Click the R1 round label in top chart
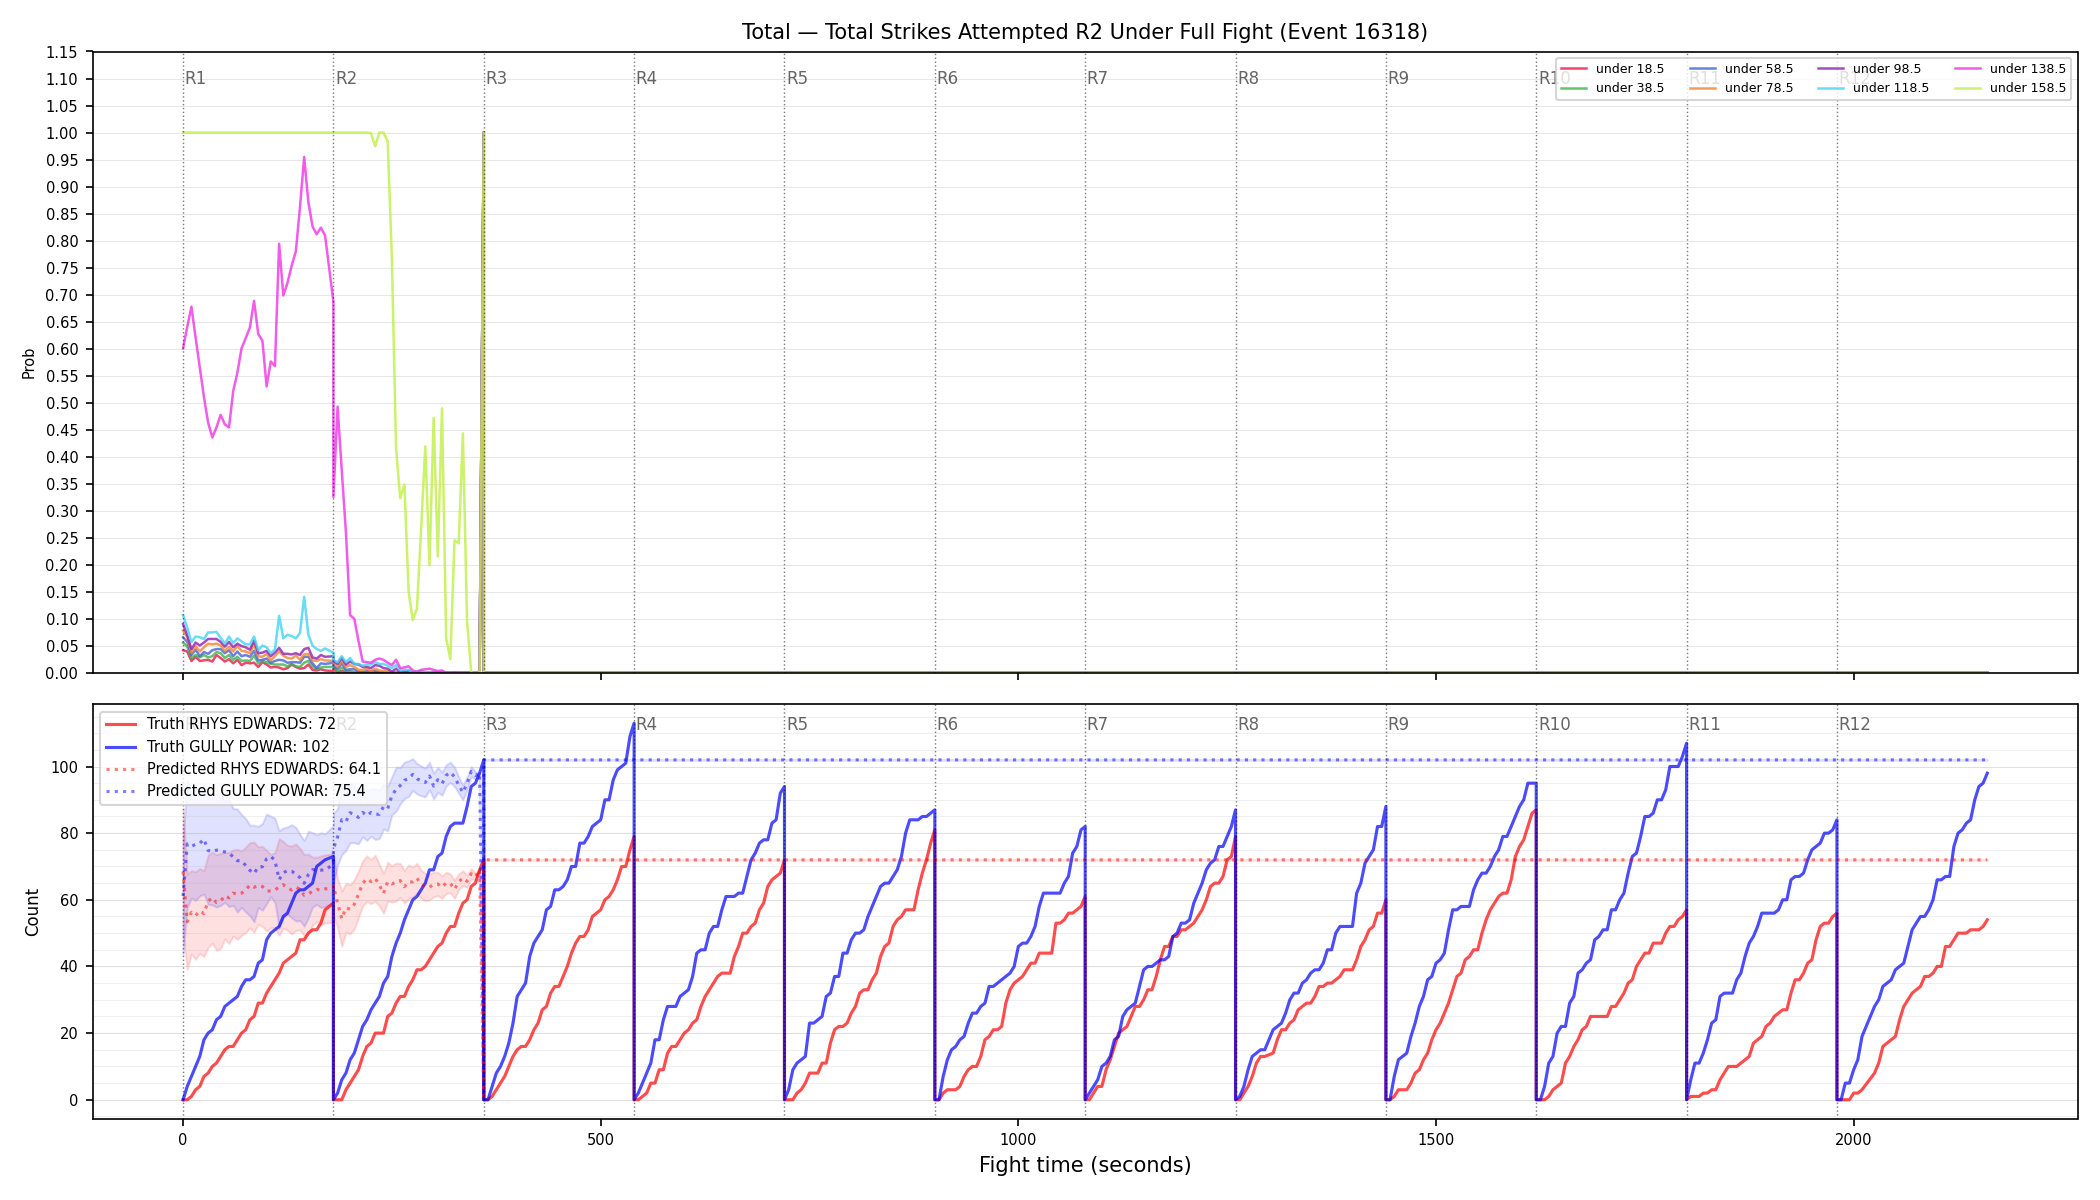2100x1200 pixels. click(x=195, y=78)
